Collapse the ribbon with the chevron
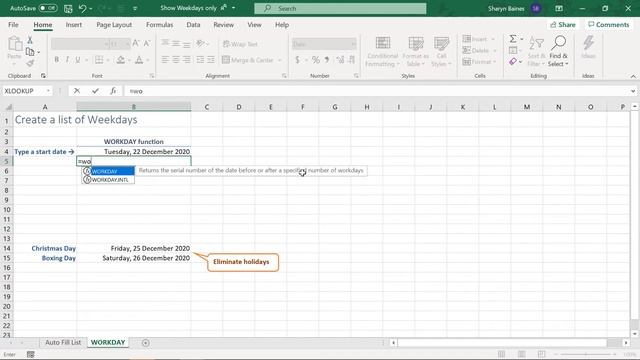The width and height of the screenshot is (640, 360). 633,76
